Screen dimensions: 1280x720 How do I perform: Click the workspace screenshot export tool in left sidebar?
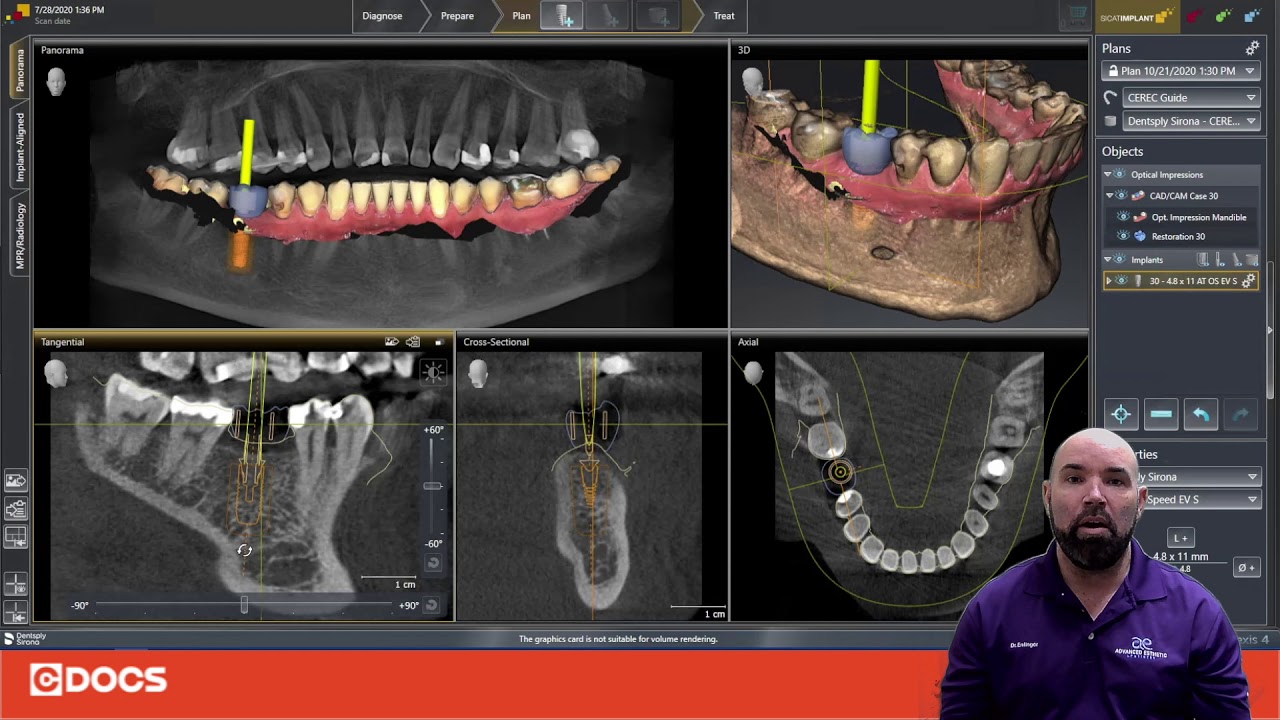click(x=15, y=481)
